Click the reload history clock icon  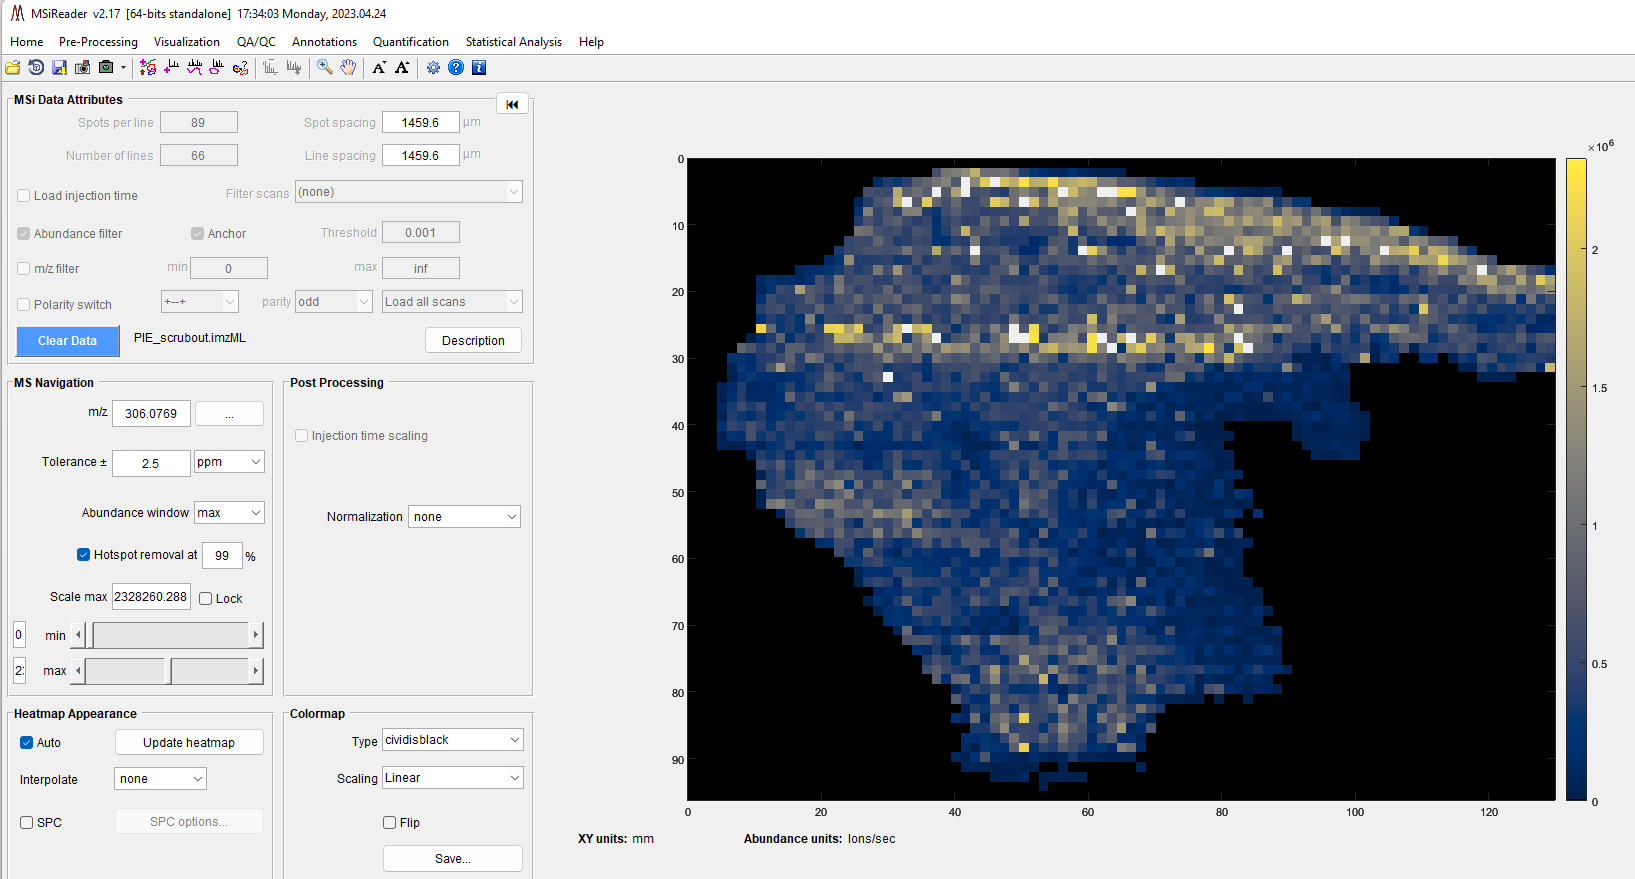click(36, 67)
